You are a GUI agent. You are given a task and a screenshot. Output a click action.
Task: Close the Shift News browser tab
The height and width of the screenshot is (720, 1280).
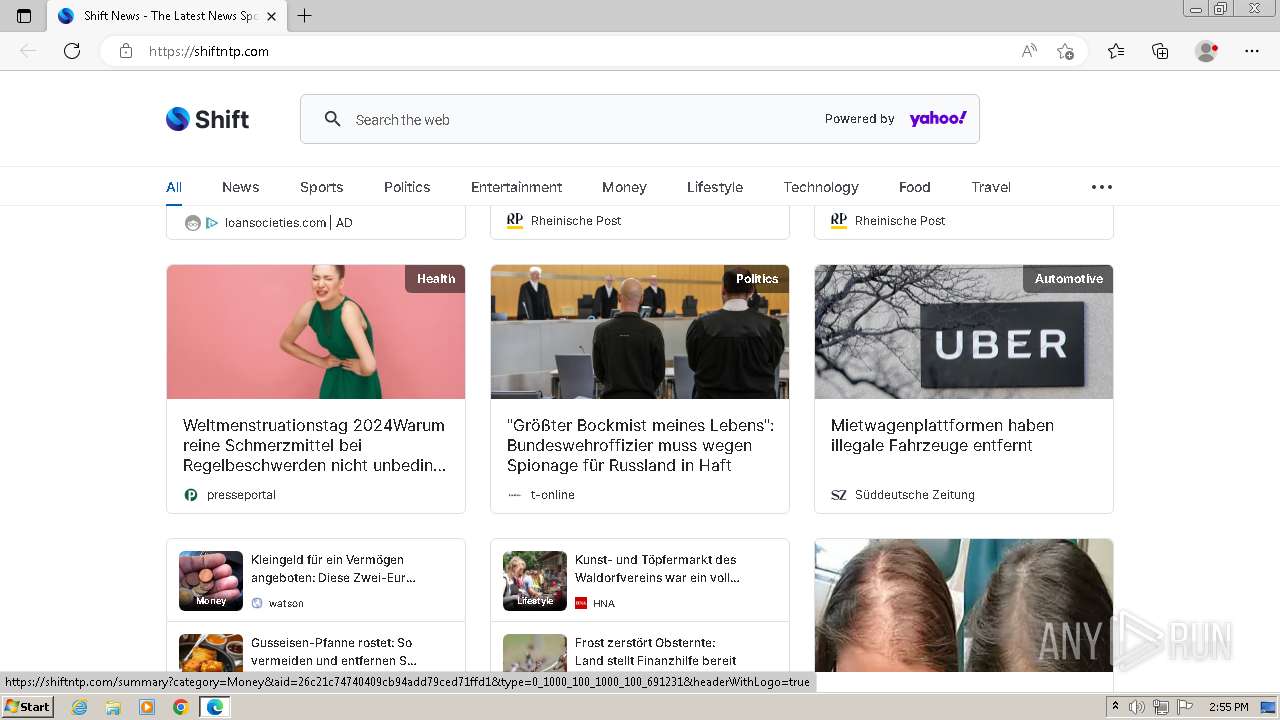coord(271,16)
